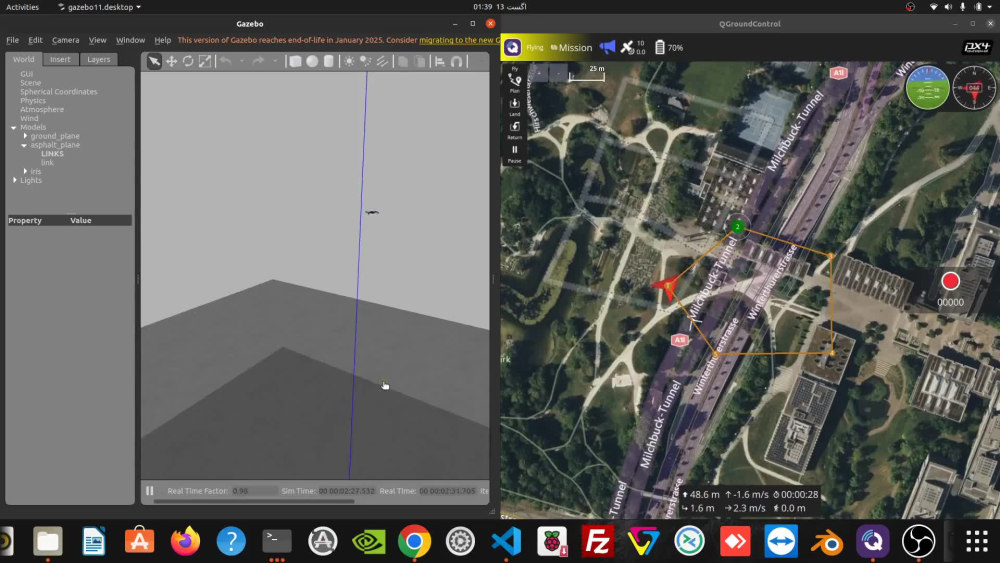Click the redo arrow in Gazebo toolbar
The height and width of the screenshot is (563, 1000).
coord(258,61)
